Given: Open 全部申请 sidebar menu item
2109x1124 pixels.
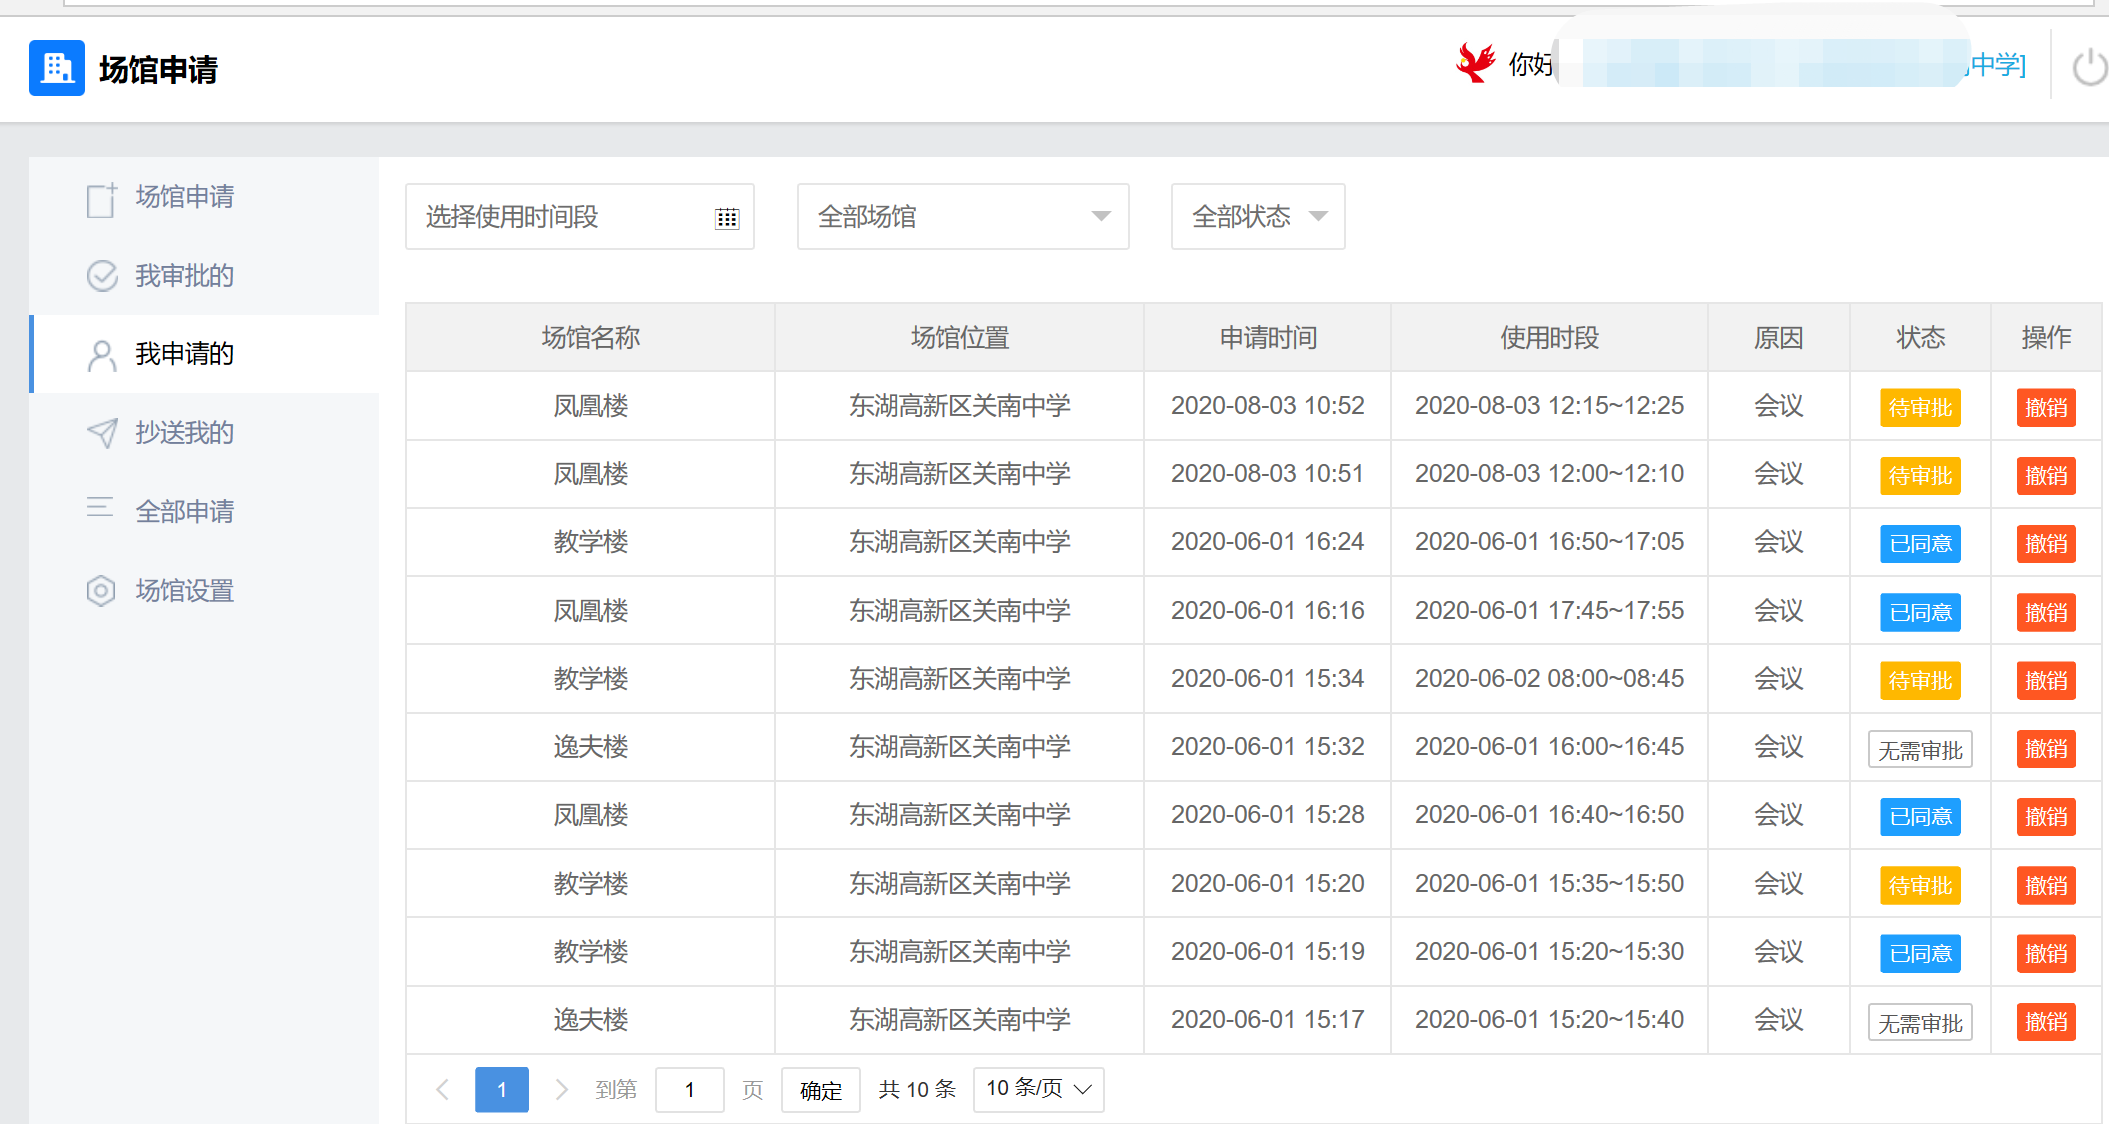Looking at the screenshot, I should click(185, 512).
